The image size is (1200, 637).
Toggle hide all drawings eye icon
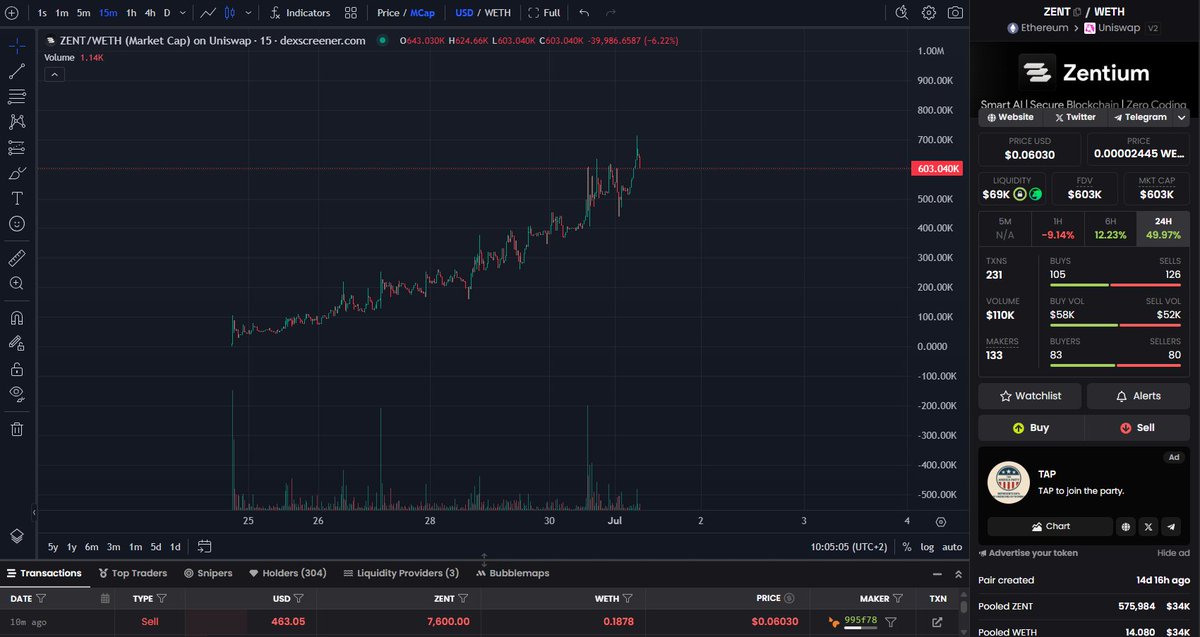[17, 394]
